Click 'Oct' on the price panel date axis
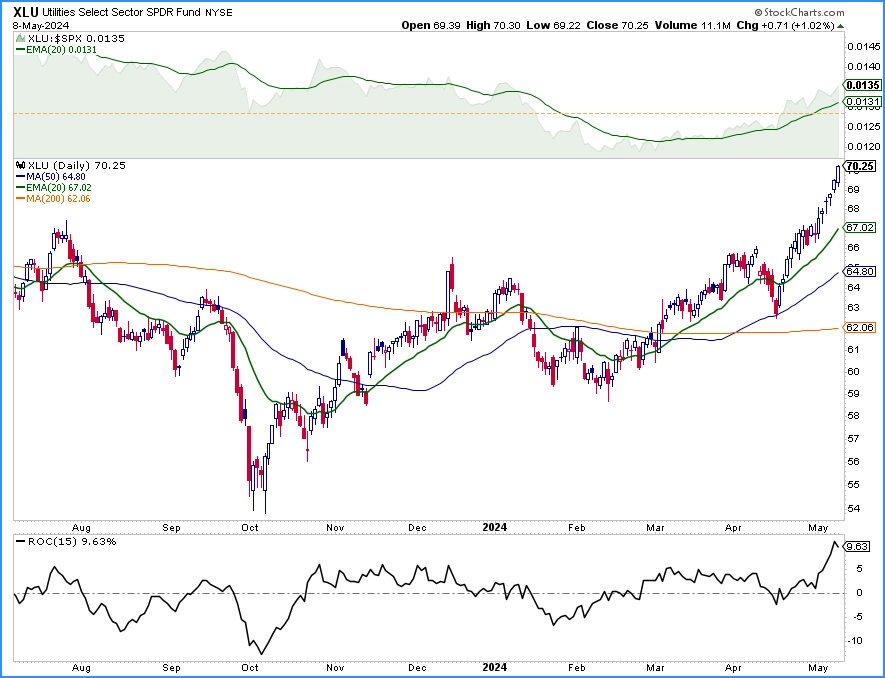This screenshot has width=885, height=678. pyautogui.click(x=249, y=528)
